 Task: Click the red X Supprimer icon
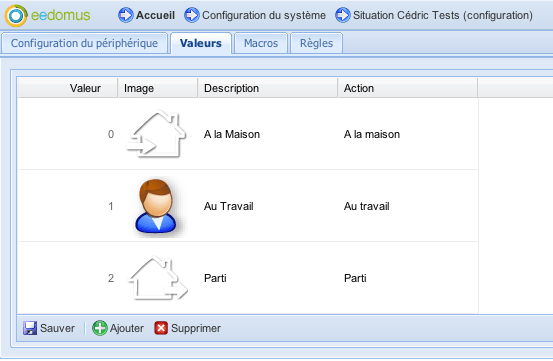pyautogui.click(x=161, y=328)
